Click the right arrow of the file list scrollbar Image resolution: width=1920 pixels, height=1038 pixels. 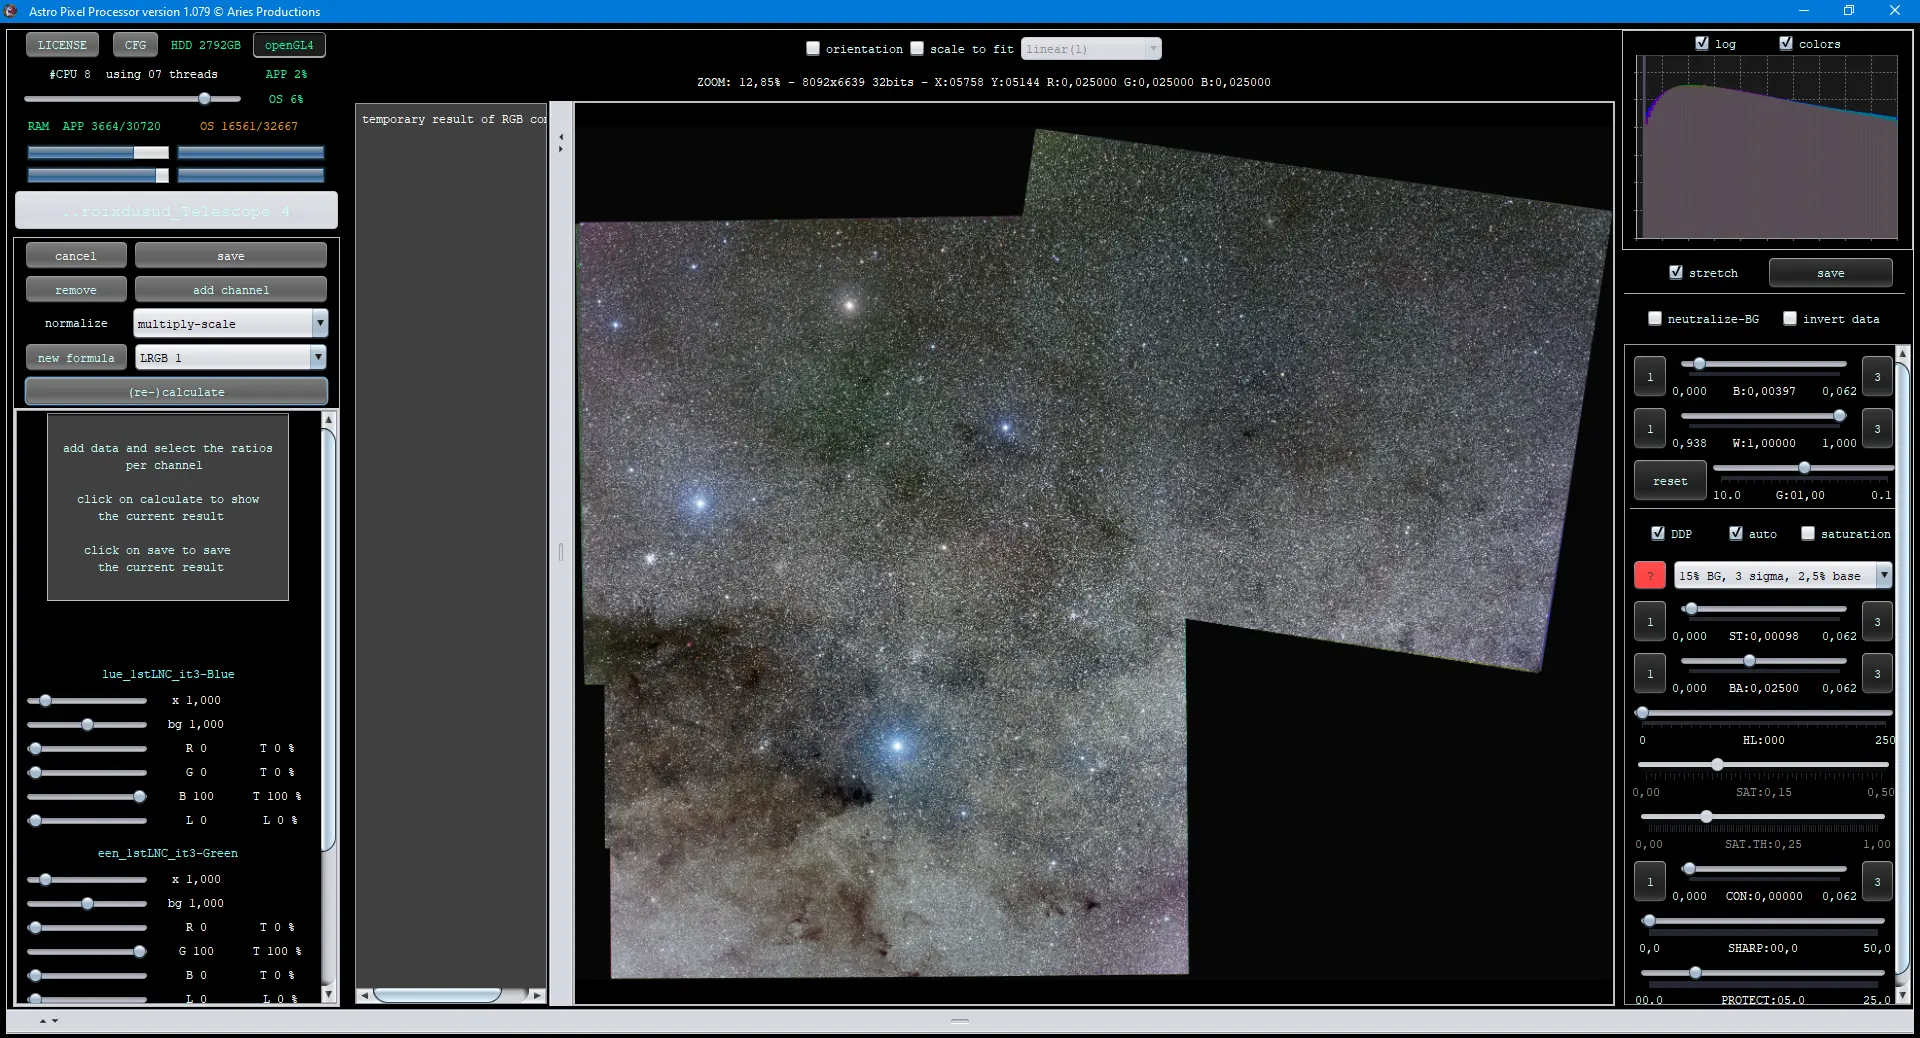pos(538,995)
